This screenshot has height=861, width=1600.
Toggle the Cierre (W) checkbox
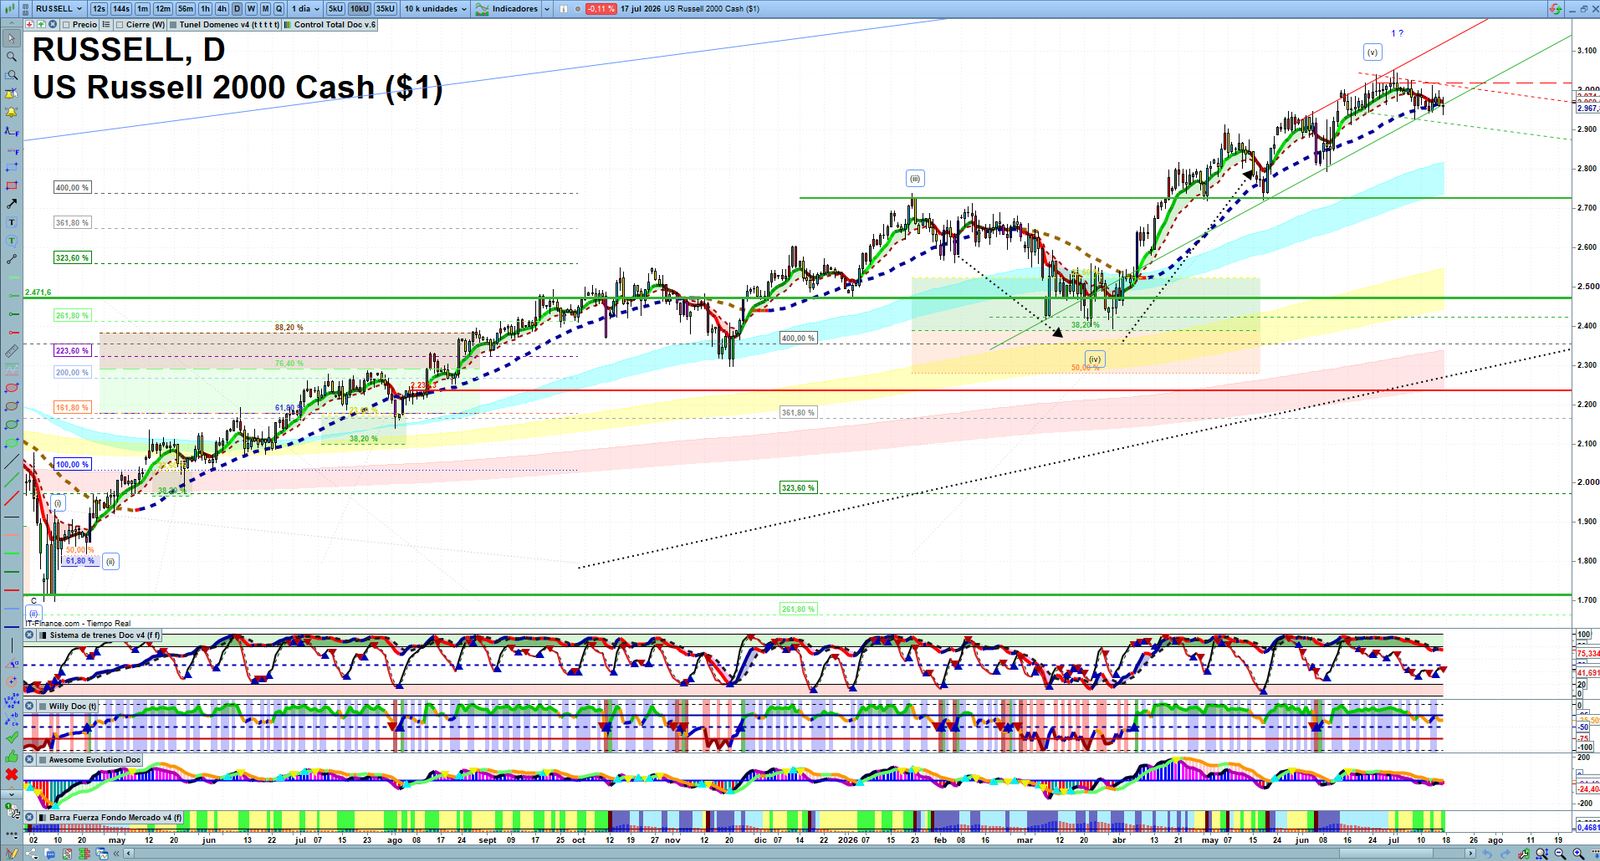coord(119,24)
